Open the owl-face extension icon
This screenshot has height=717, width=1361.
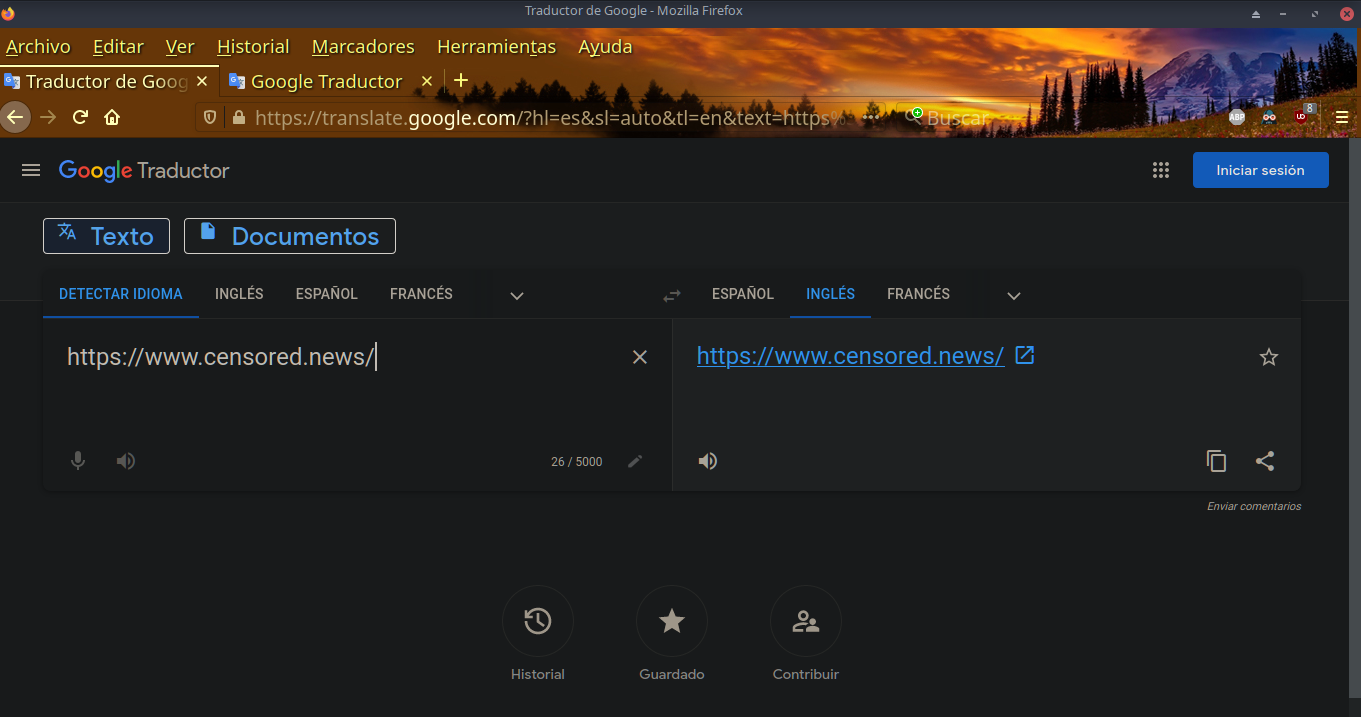click(1269, 117)
